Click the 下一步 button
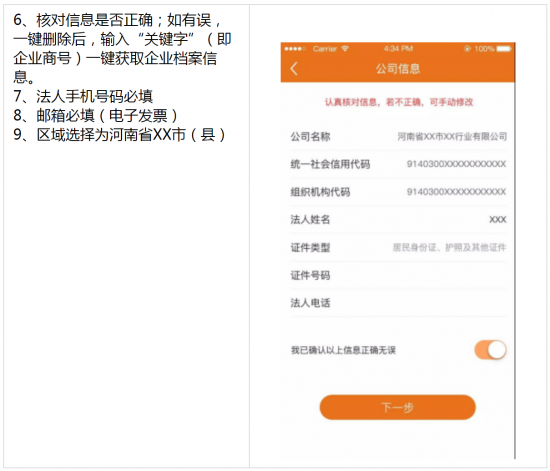 [x=397, y=407]
